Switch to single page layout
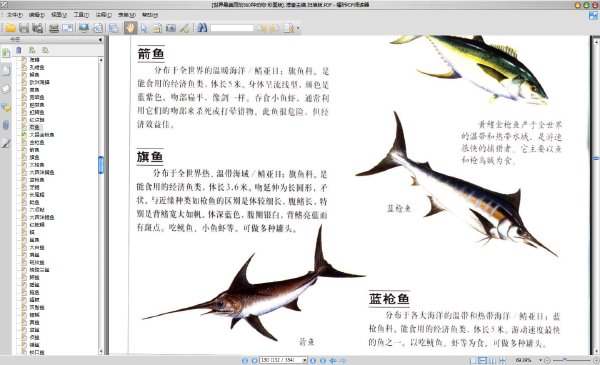This screenshot has width=600, height=365. [x=473, y=360]
